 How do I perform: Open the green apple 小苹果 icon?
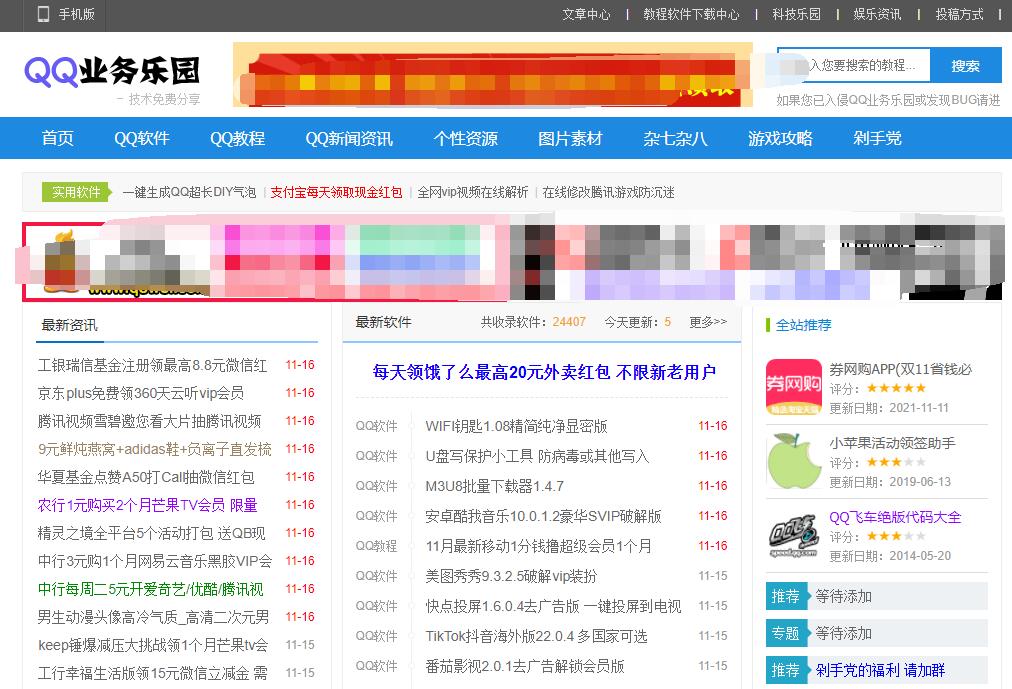(x=793, y=461)
